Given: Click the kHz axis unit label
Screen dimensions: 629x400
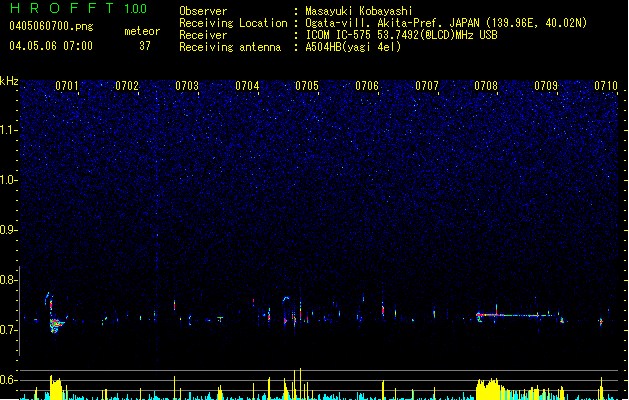Looking at the screenshot, I should 9,81.
